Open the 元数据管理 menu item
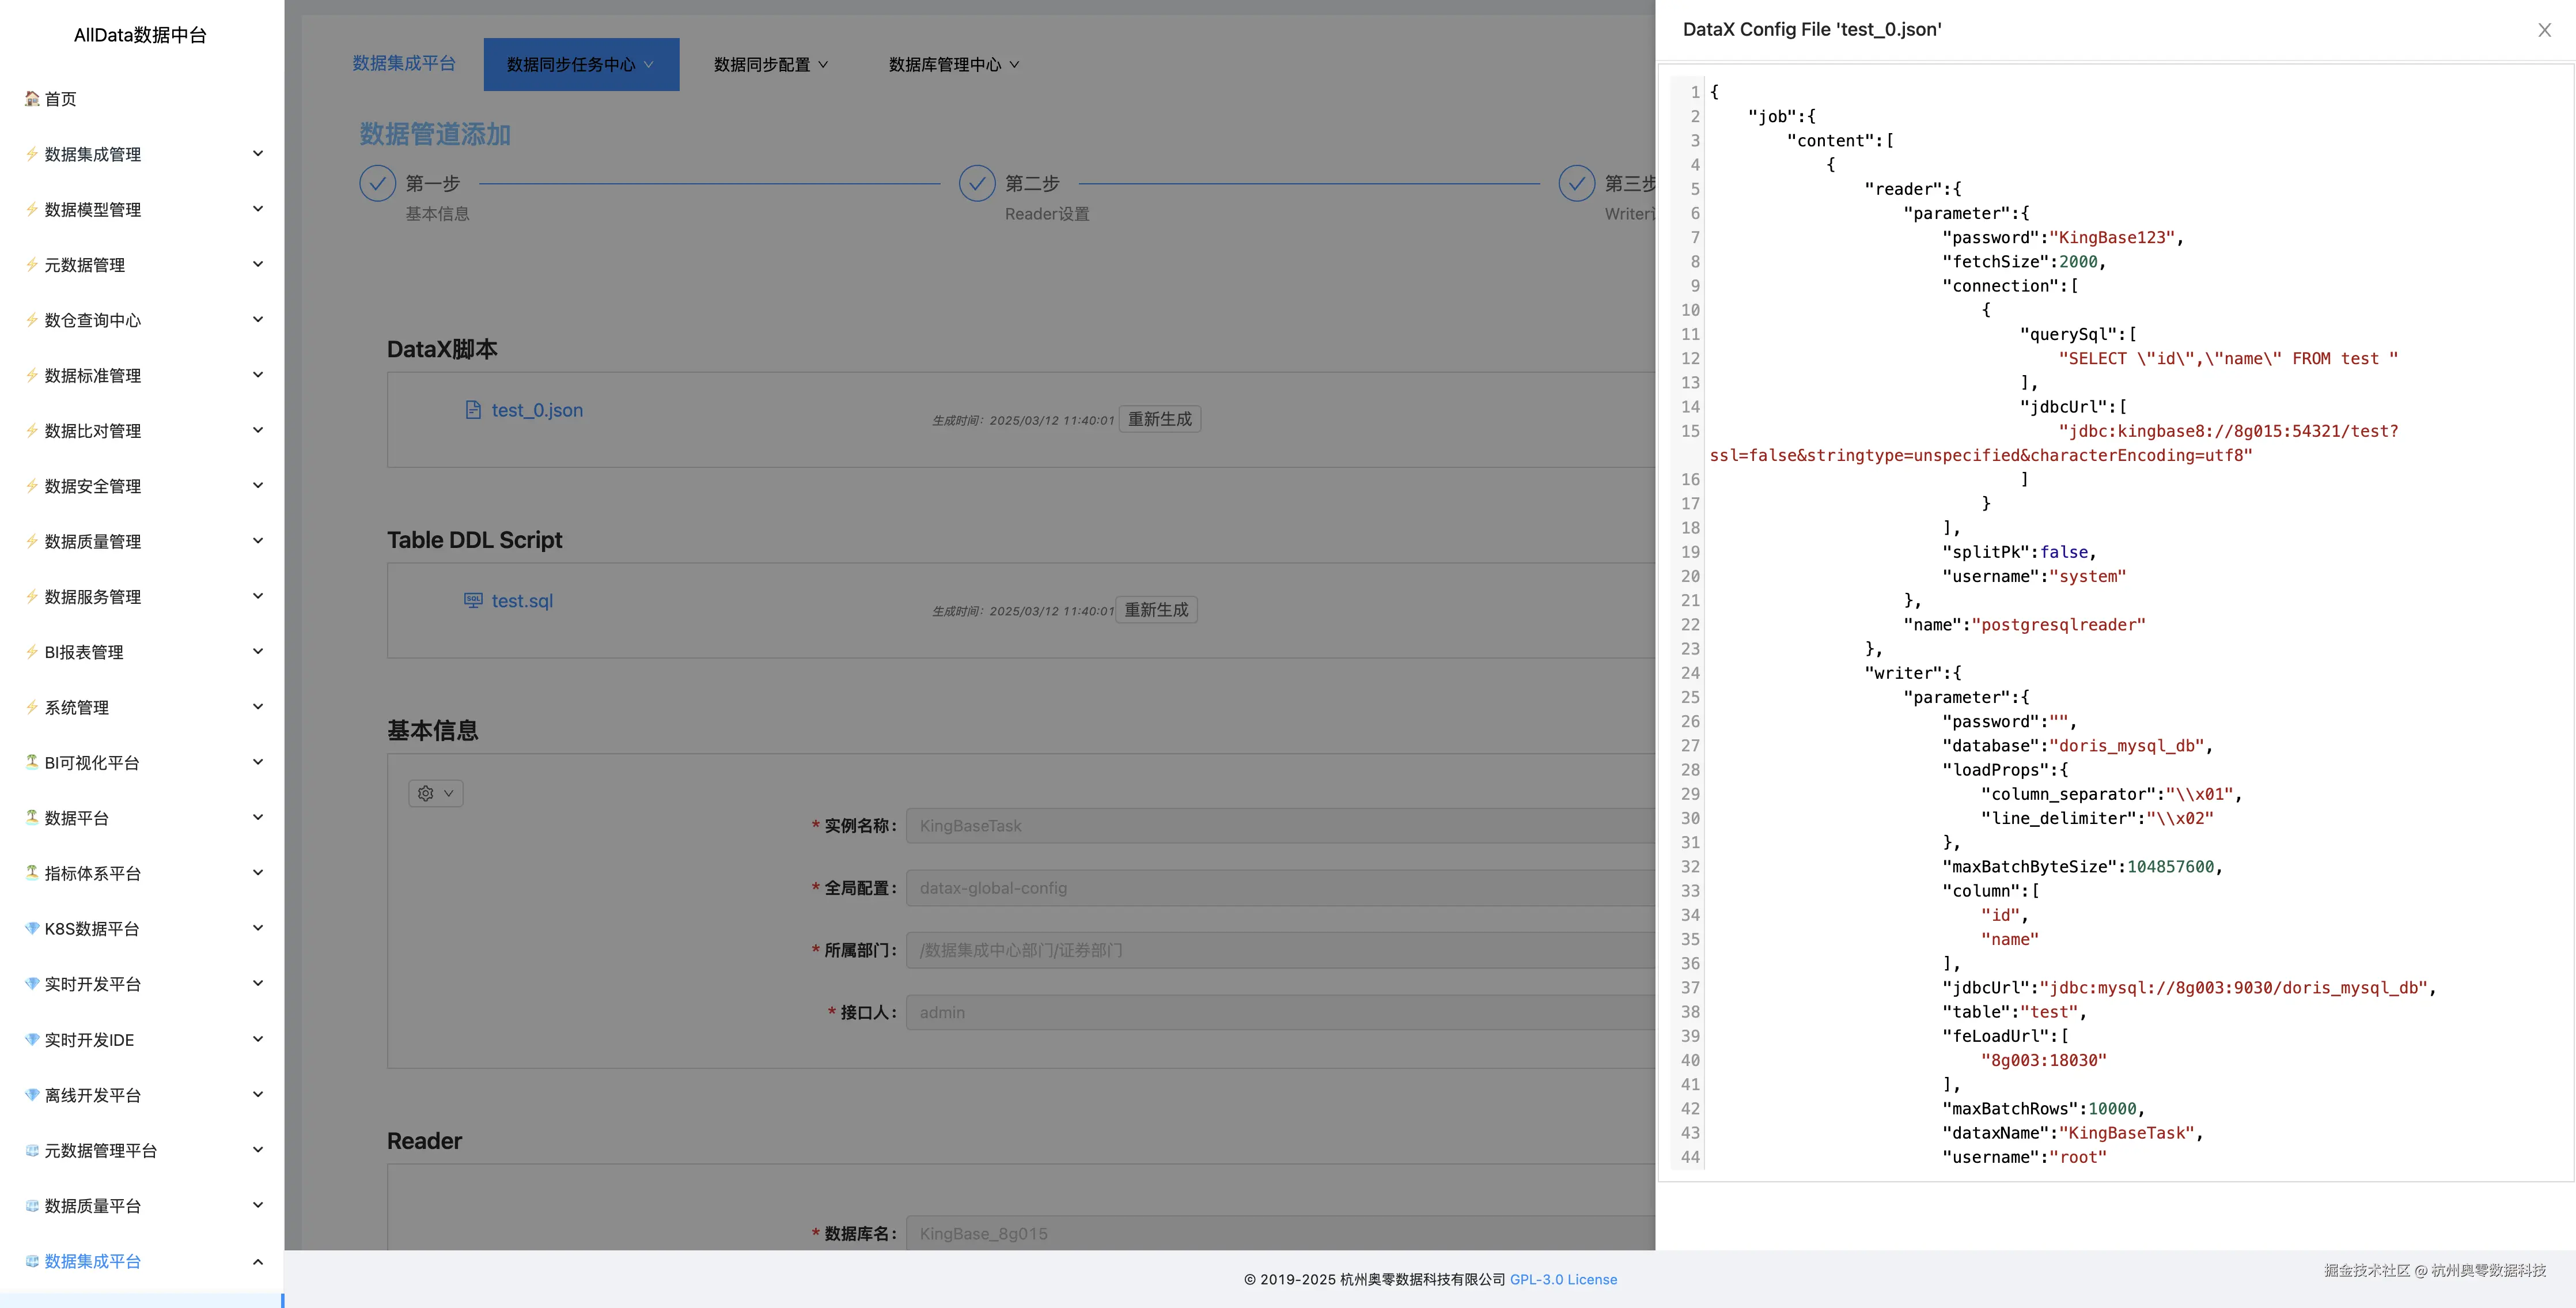The image size is (2576, 1308). coord(85,265)
